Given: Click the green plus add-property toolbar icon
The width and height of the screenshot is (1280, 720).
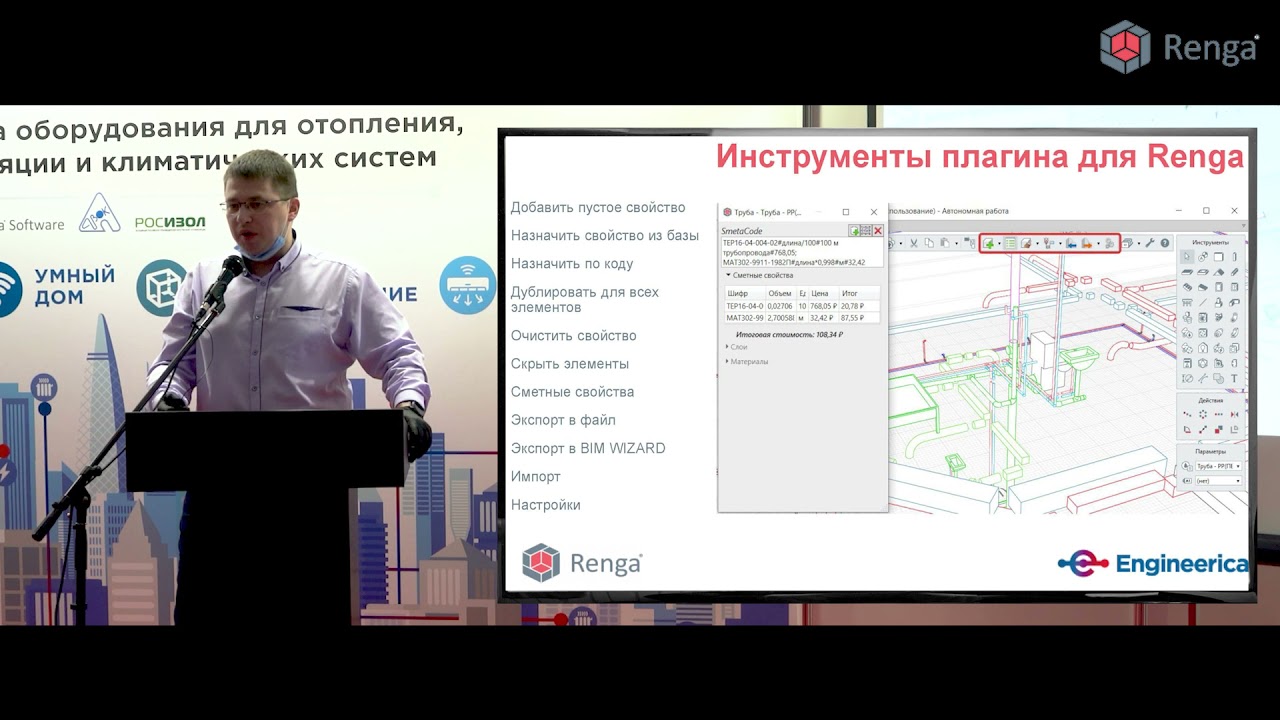Looking at the screenshot, I should [988, 243].
